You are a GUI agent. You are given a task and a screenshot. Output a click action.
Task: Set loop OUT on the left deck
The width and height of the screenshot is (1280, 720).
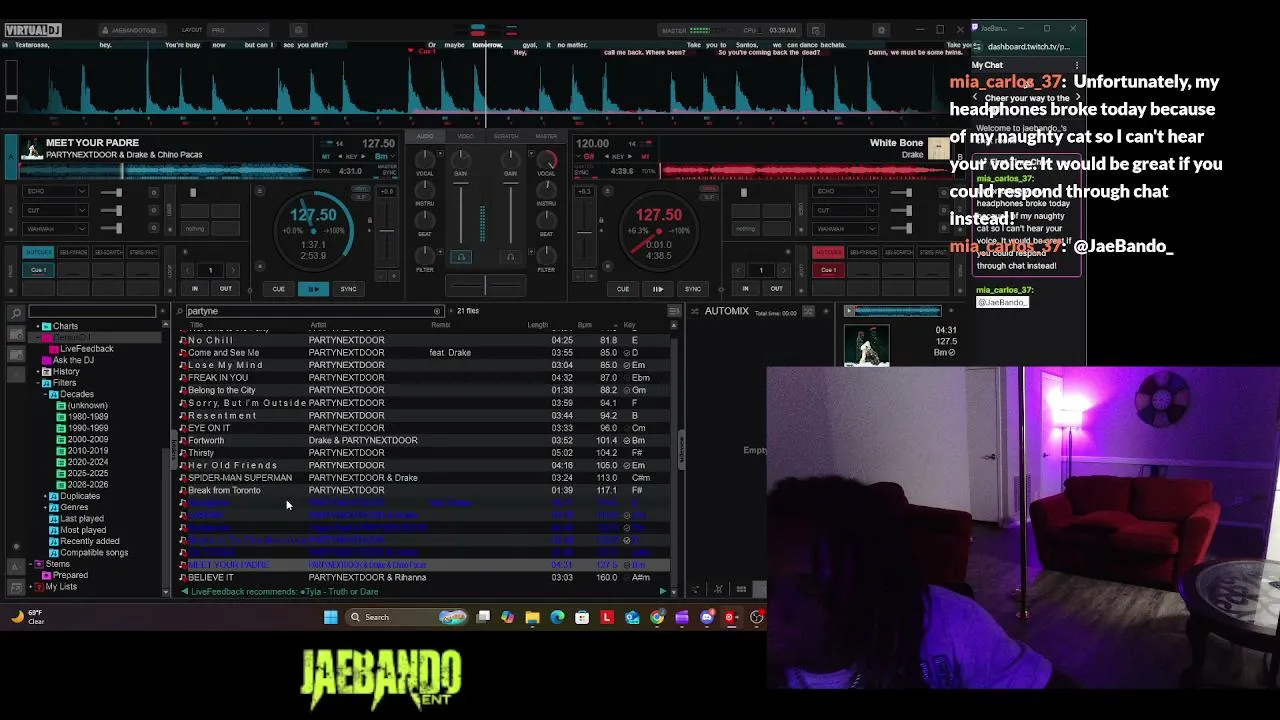pos(226,289)
